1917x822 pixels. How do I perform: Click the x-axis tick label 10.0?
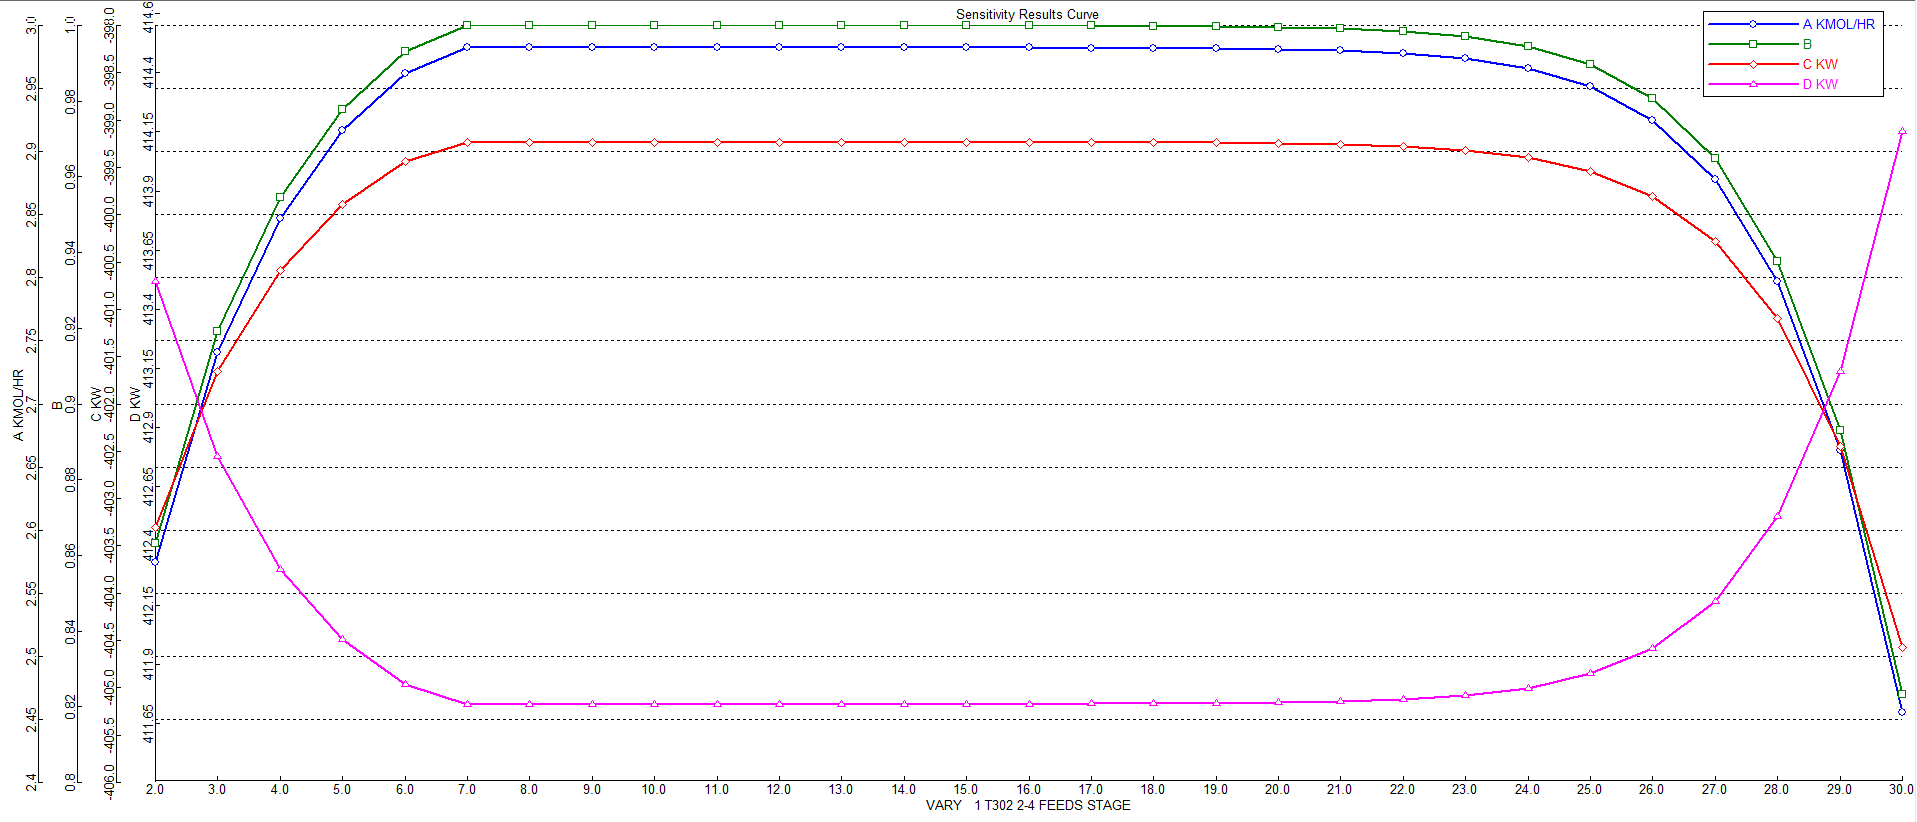point(654,789)
